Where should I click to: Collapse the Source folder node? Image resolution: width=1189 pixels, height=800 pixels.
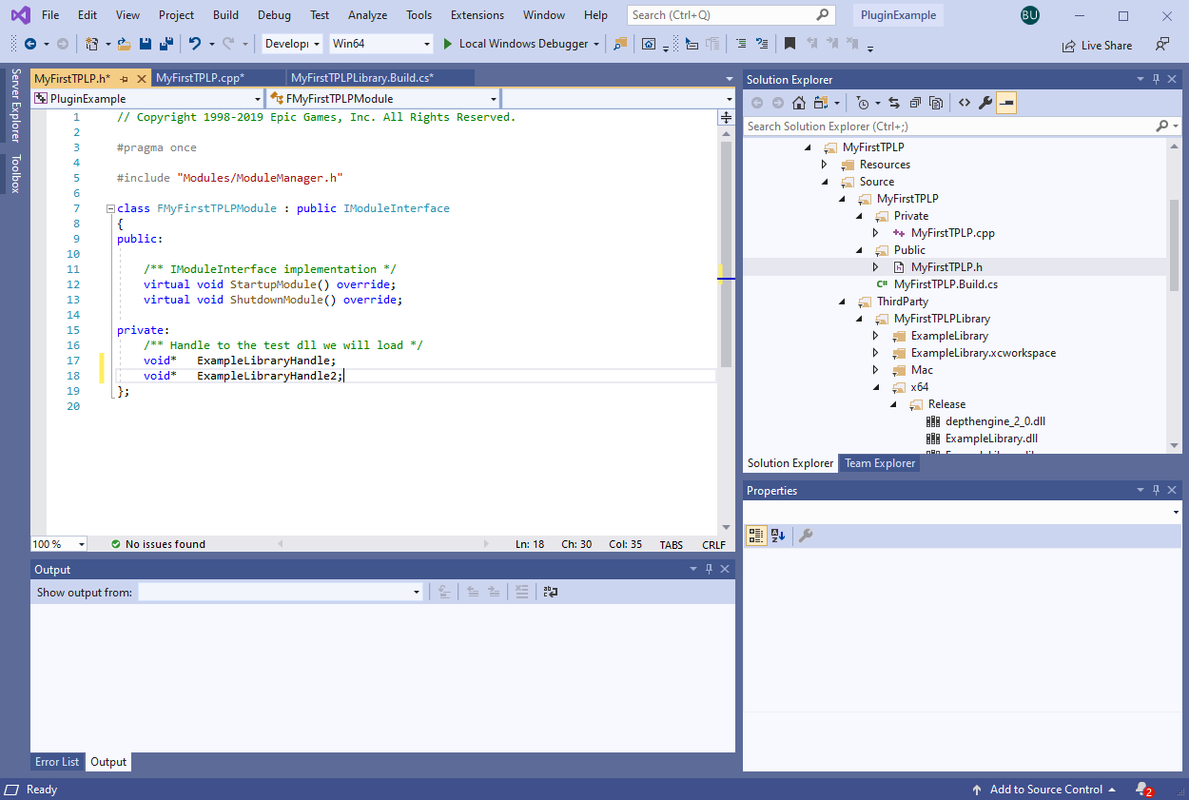click(825, 182)
